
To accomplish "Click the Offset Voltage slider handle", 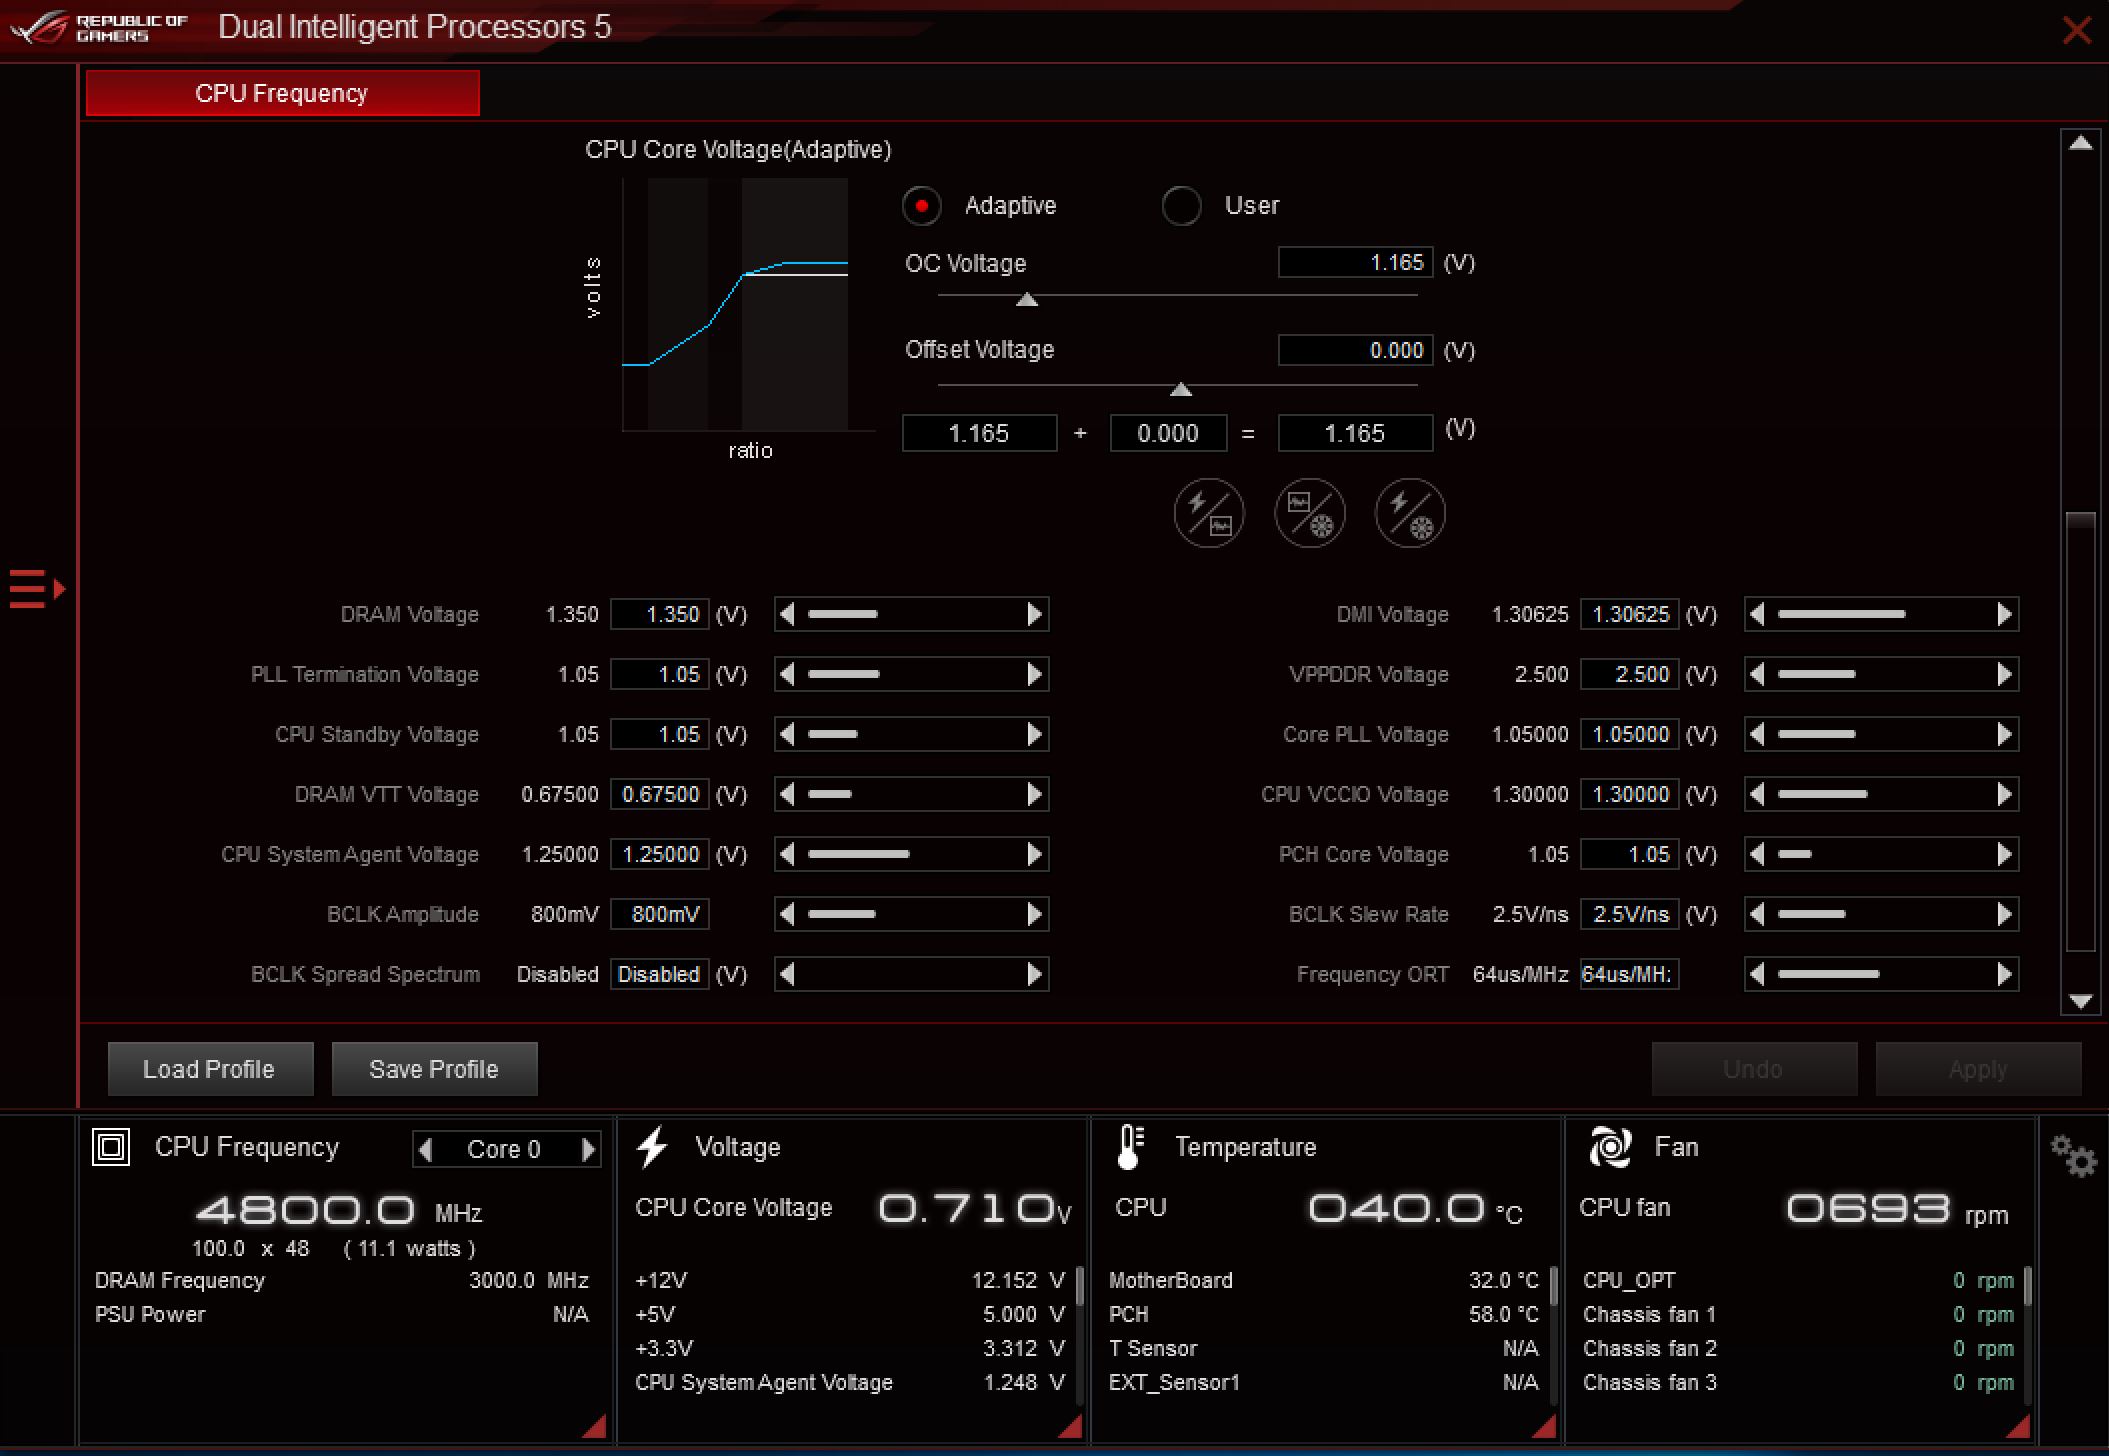I will pyautogui.click(x=1181, y=388).
